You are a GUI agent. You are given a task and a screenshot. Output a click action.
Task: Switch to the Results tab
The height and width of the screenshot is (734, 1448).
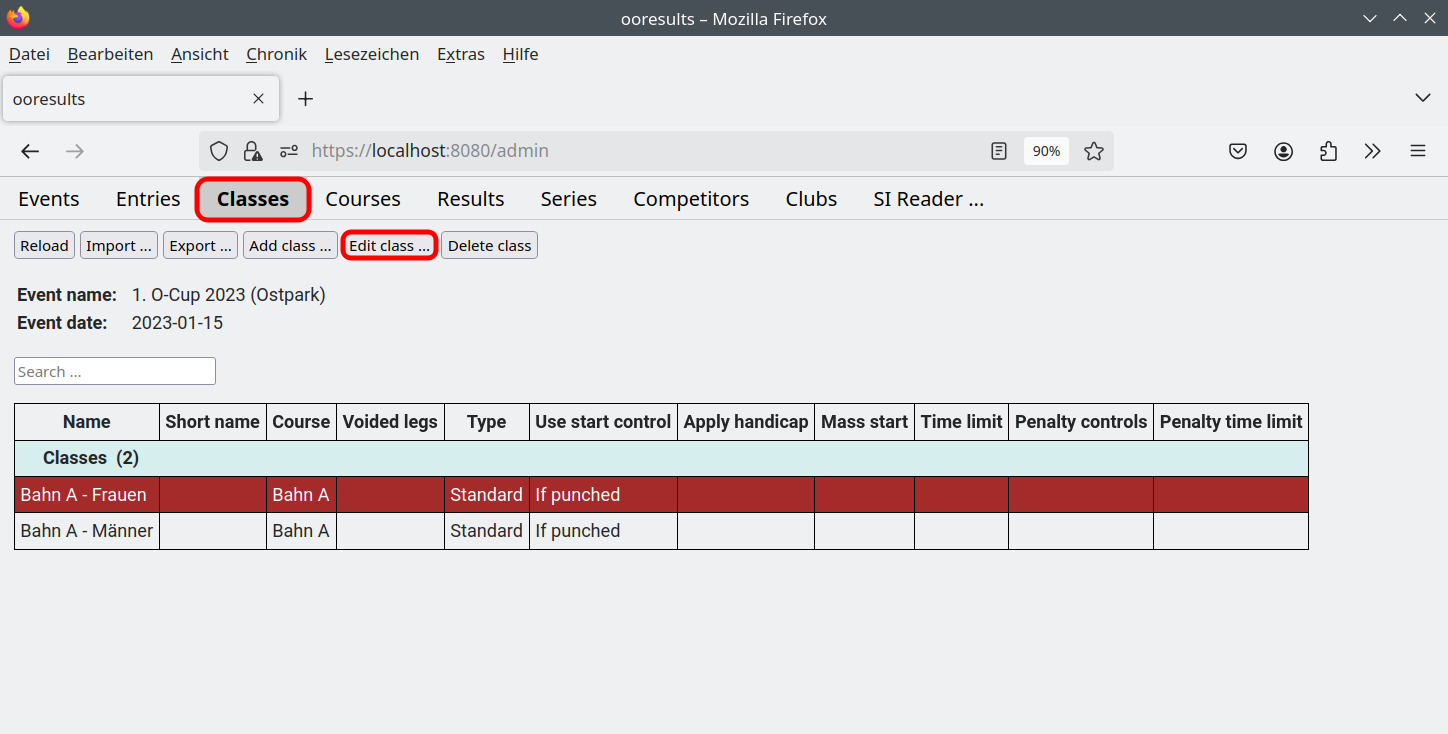point(471,199)
